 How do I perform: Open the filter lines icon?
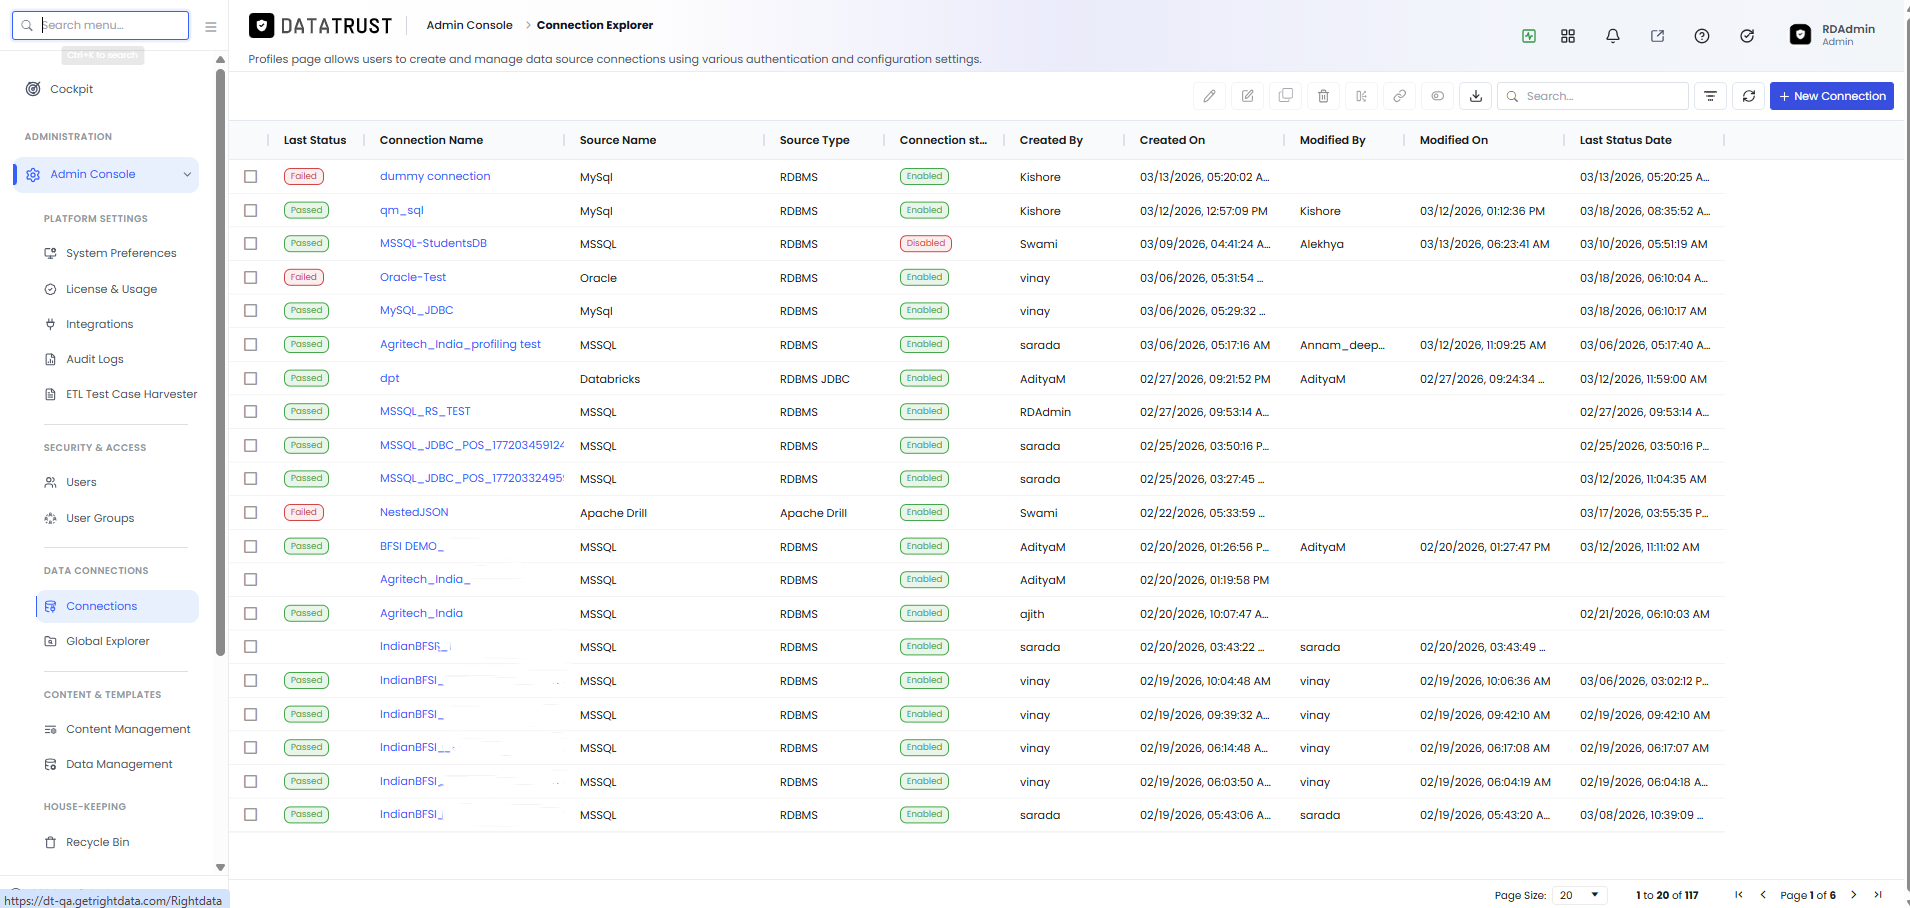[x=1711, y=96]
